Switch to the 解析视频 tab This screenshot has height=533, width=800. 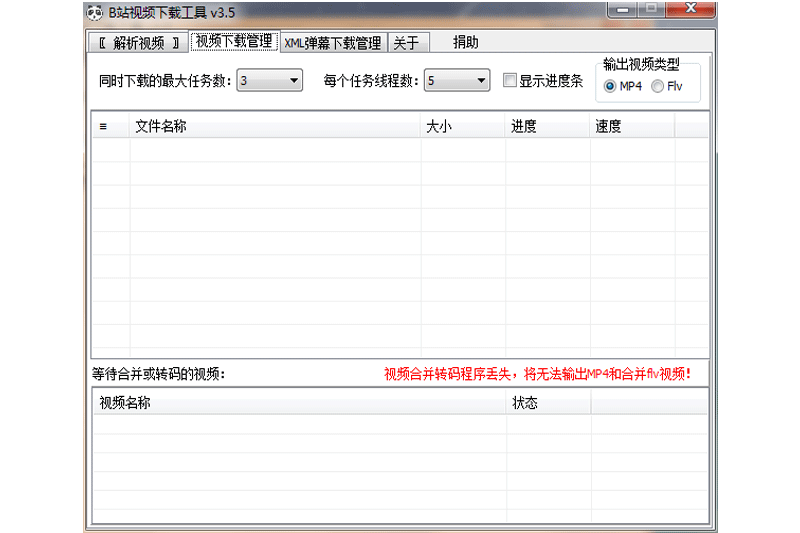tap(139, 43)
